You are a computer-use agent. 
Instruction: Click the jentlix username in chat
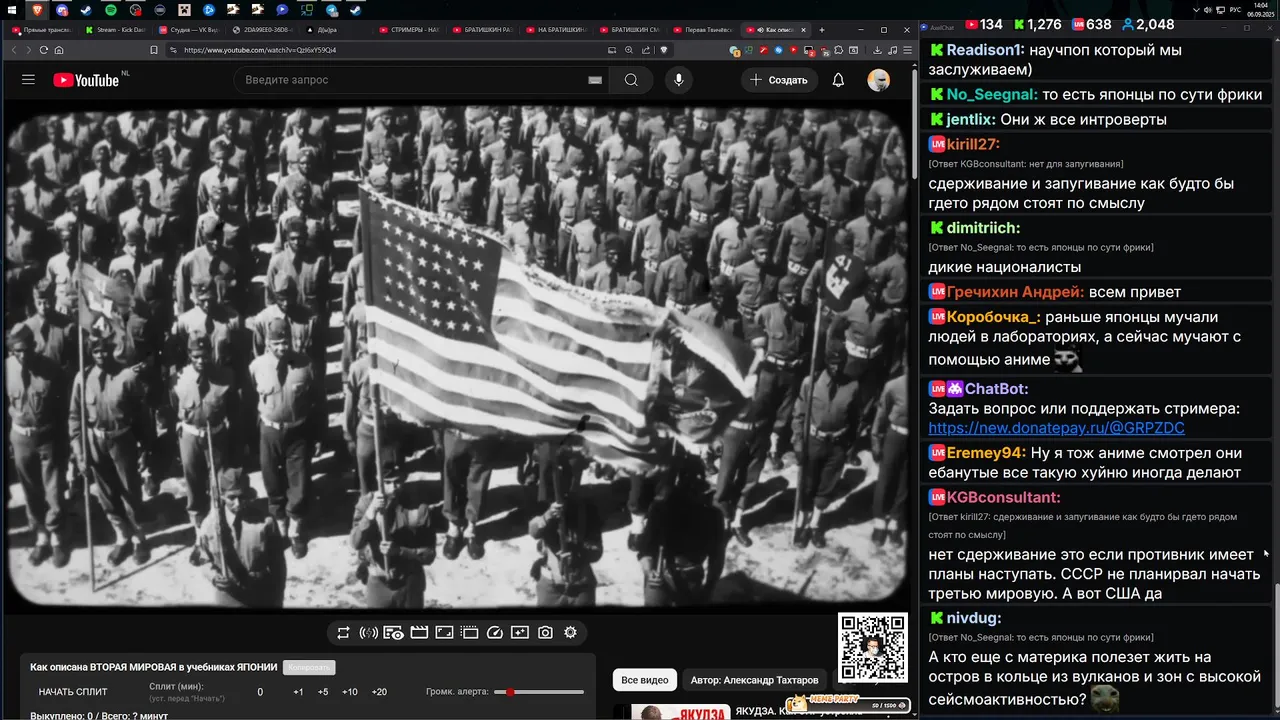(971, 120)
